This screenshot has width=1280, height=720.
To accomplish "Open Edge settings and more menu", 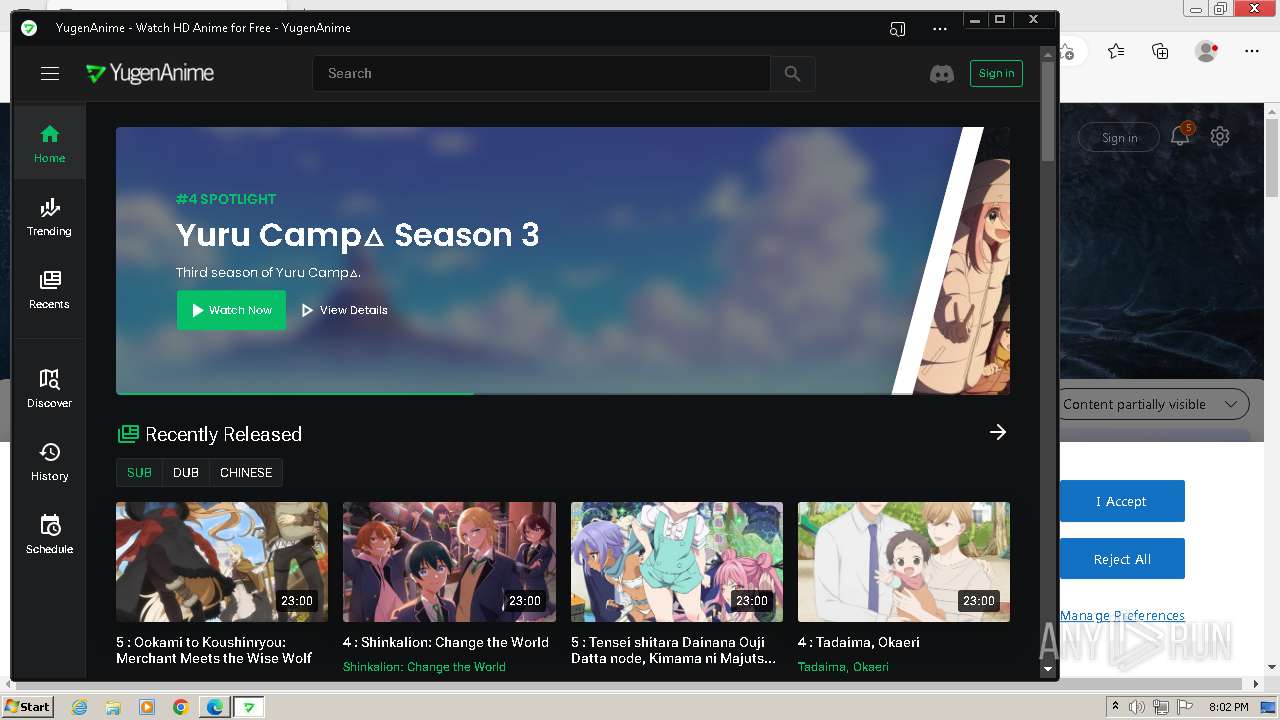I will click(1252, 51).
